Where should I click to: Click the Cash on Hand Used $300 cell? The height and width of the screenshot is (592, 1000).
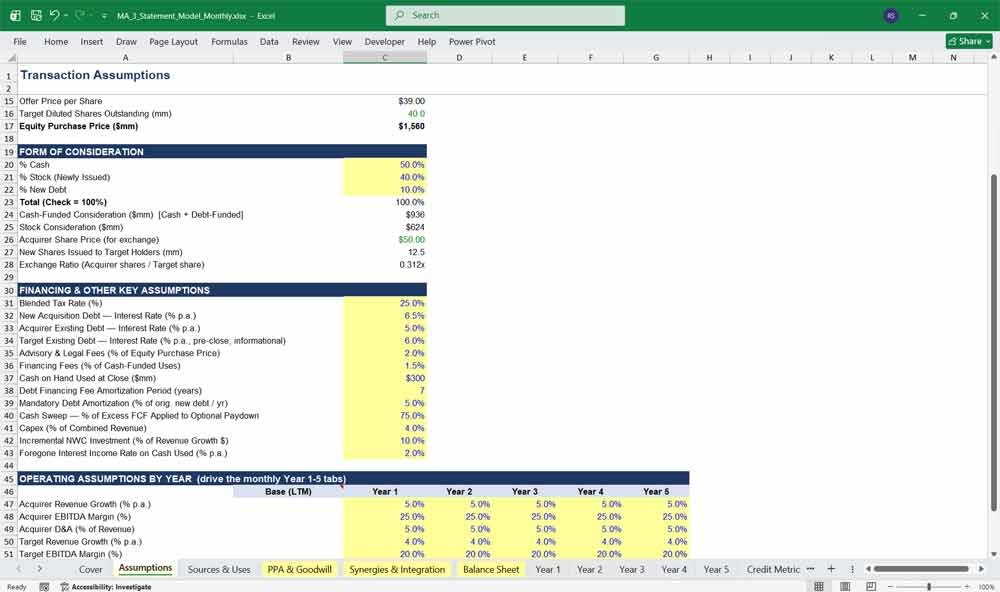[385, 378]
